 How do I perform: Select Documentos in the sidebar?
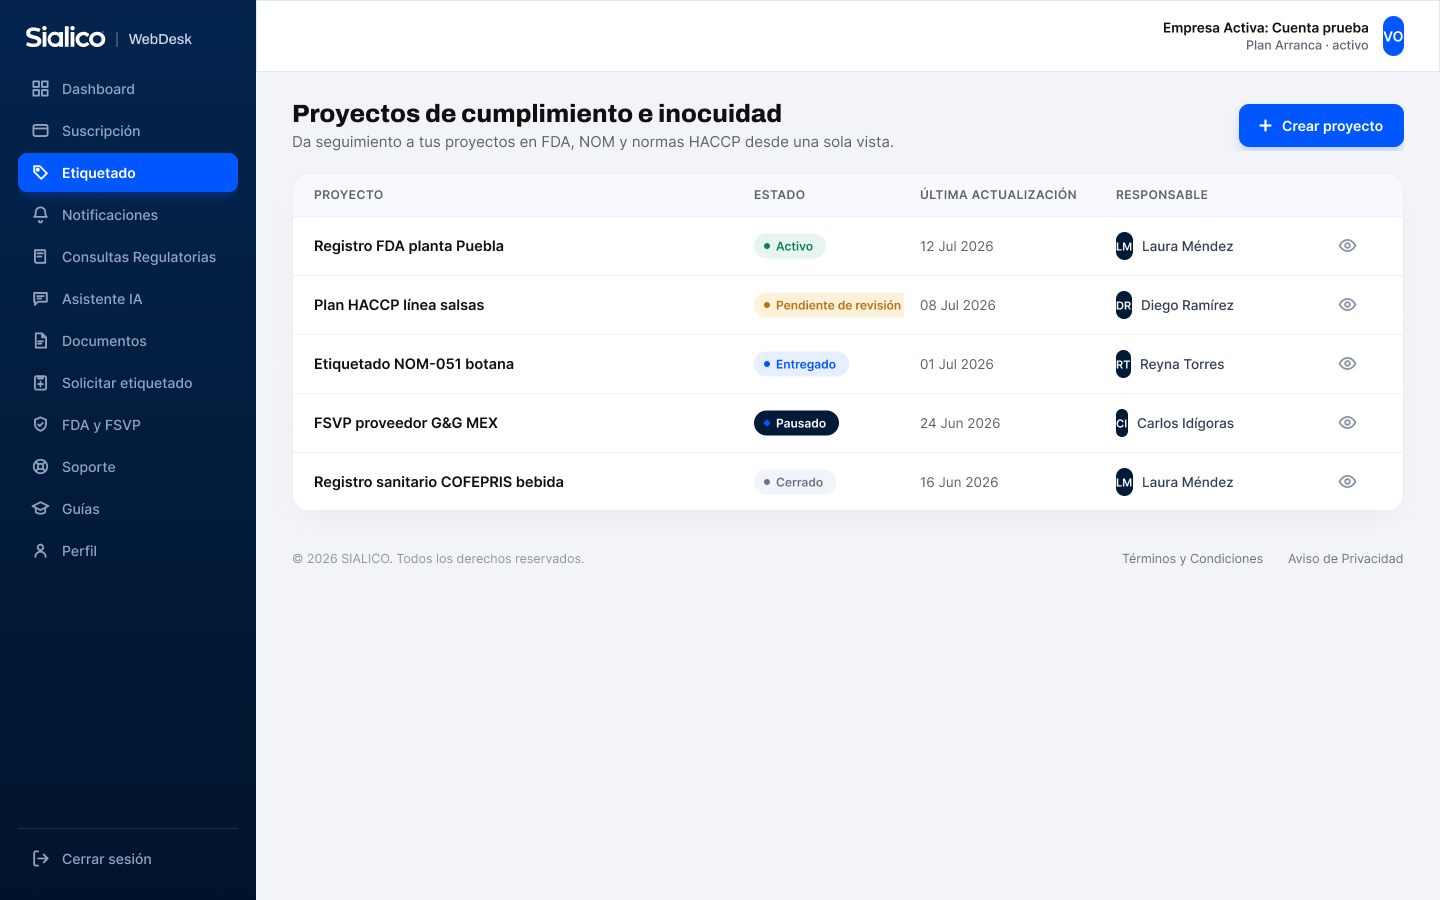pyautogui.click(x=128, y=341)
